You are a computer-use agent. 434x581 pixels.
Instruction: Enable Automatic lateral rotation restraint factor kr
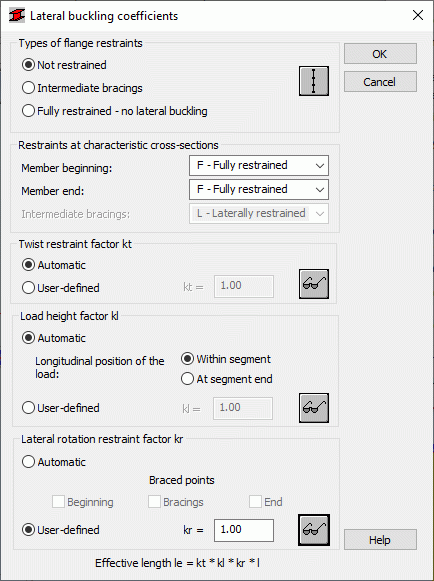(x=54, y=462)
